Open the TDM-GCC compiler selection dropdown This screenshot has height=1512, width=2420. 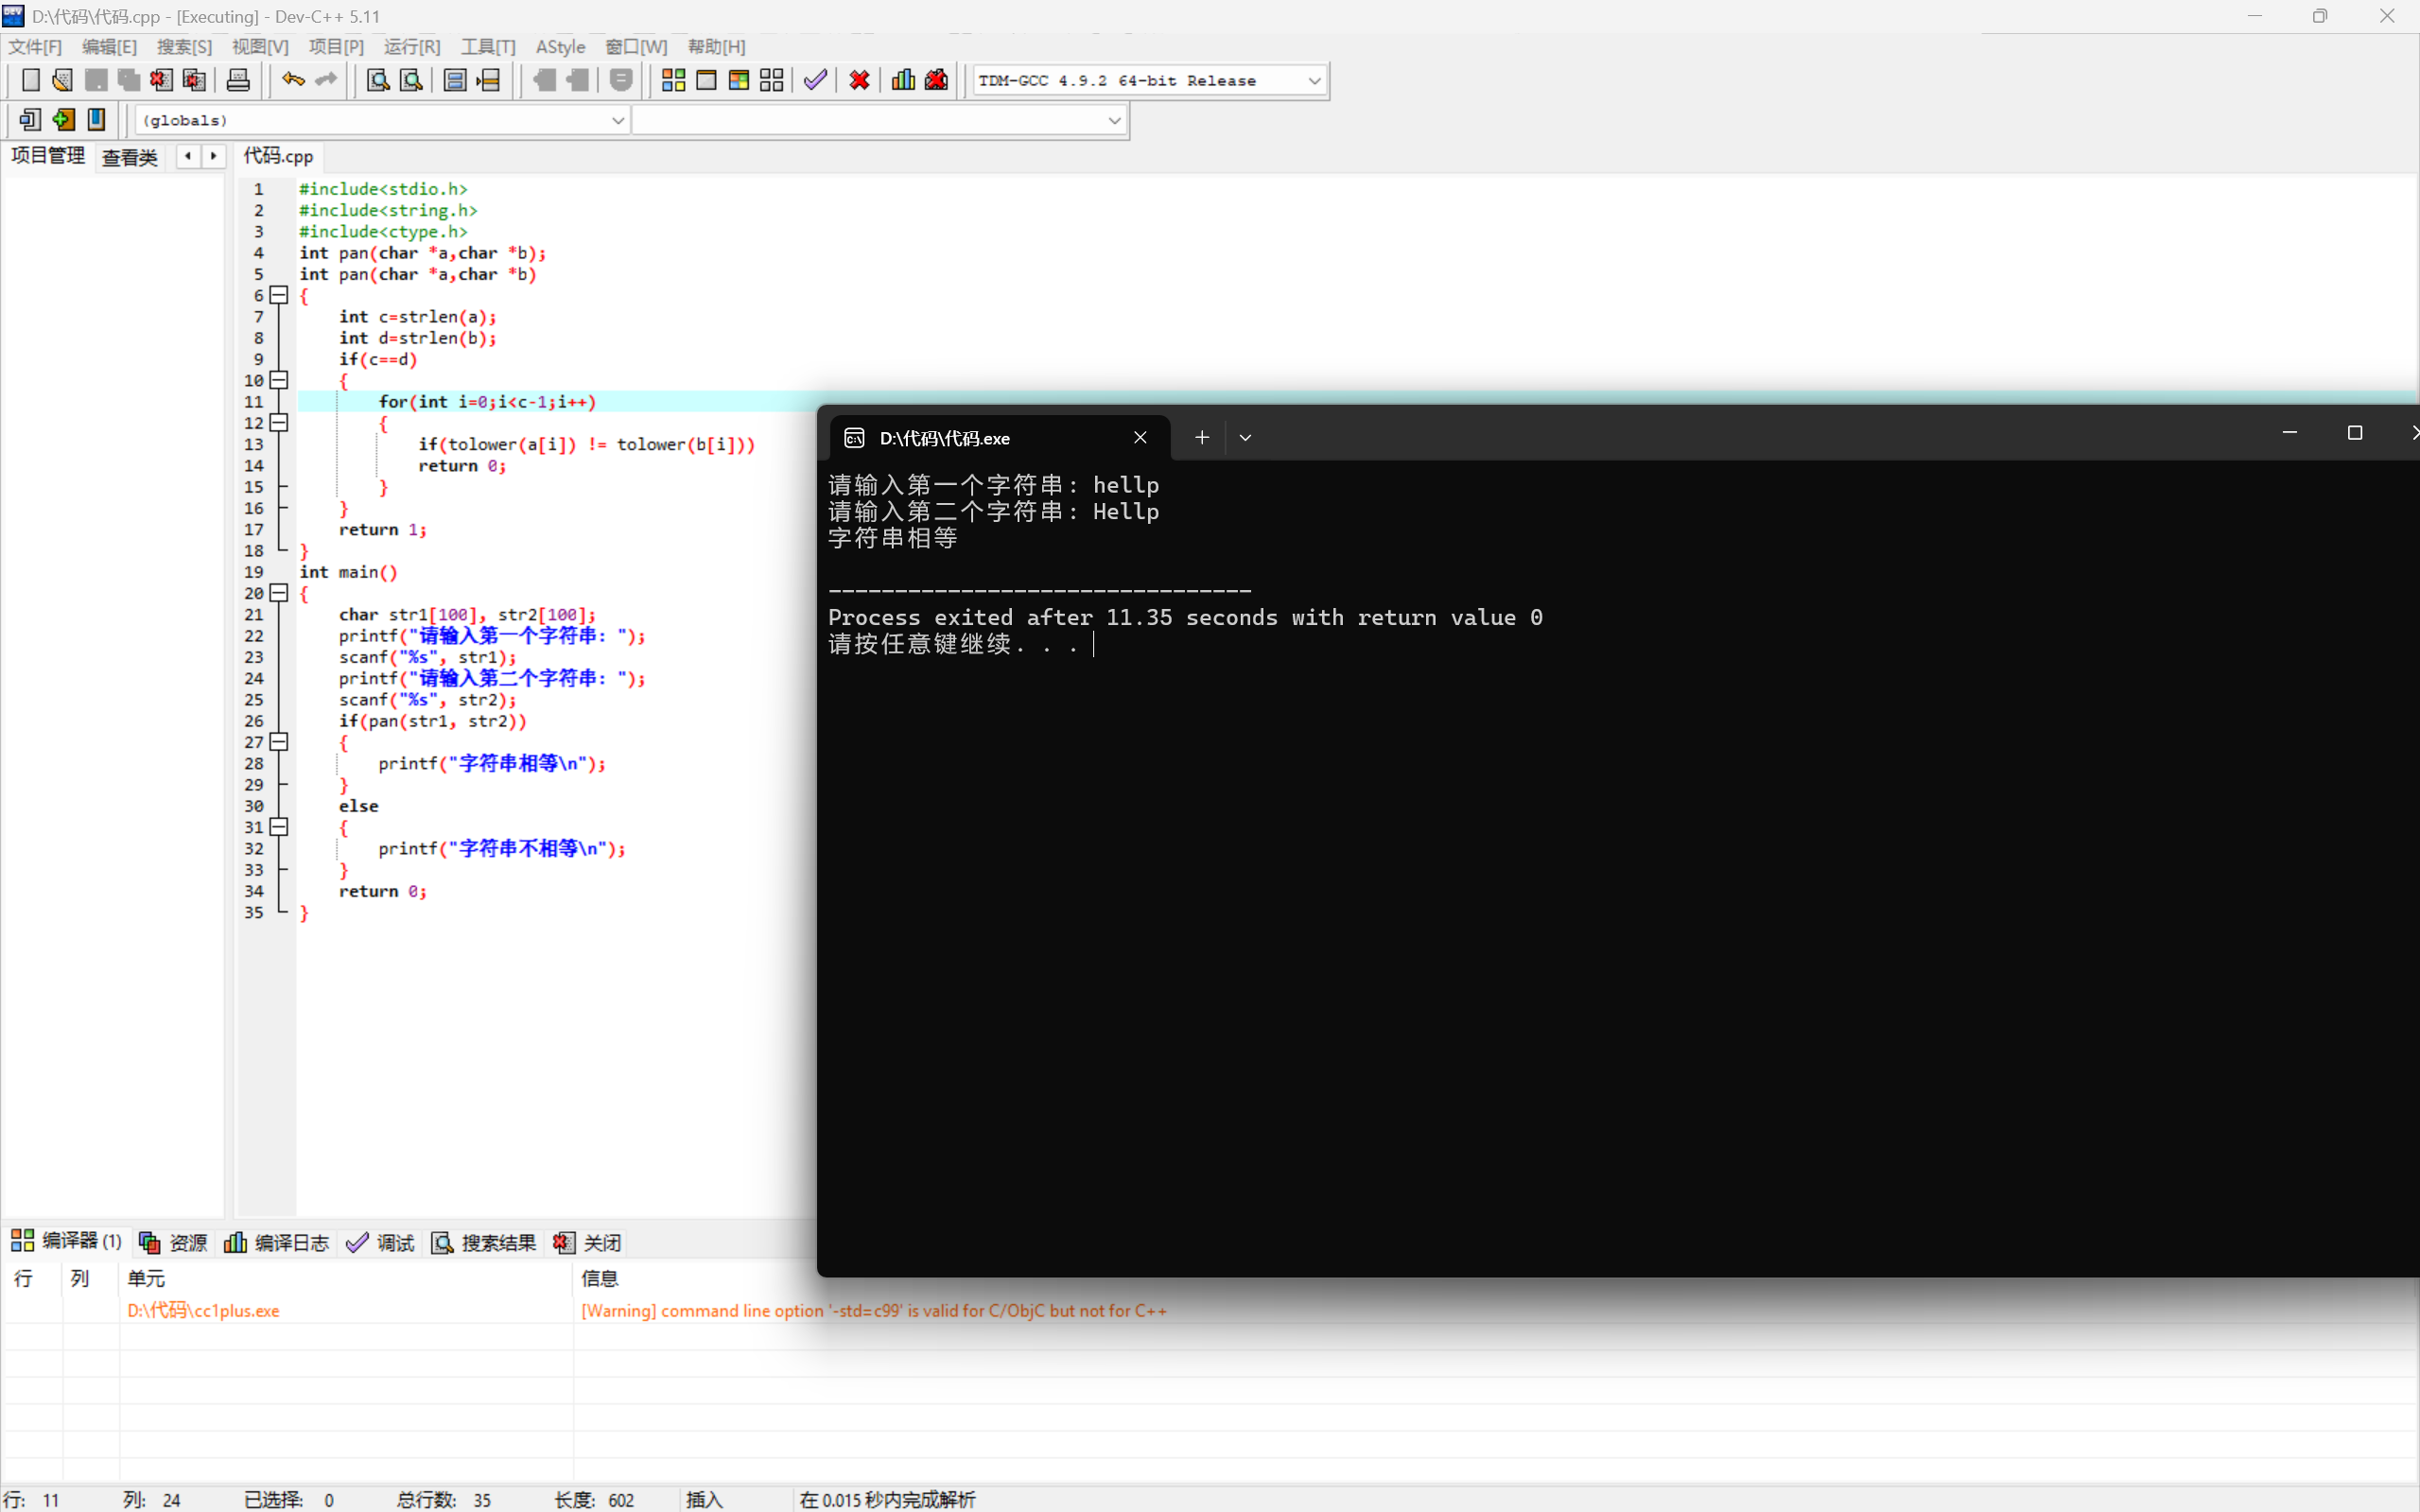pos(1314,81)
